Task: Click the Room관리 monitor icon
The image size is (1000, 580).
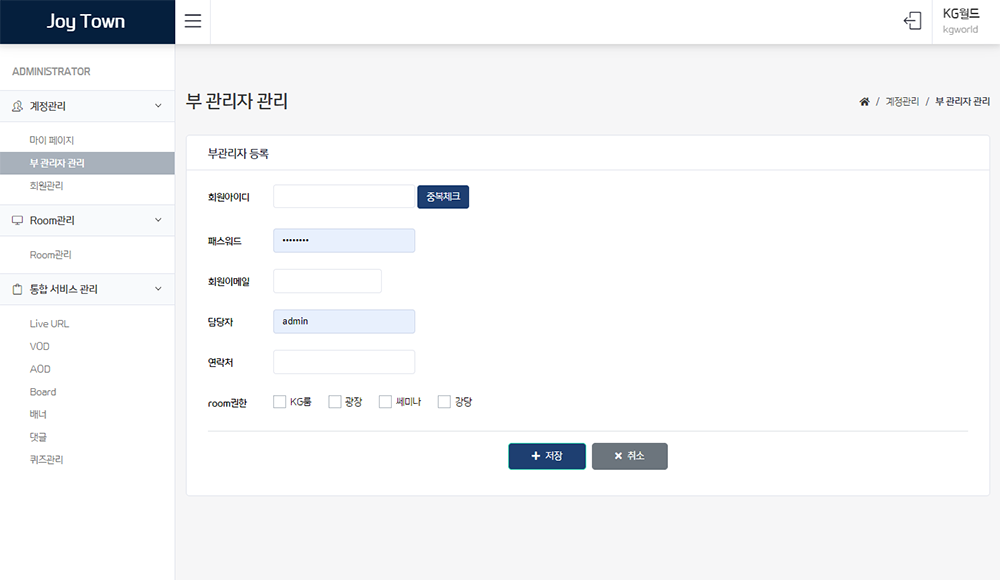Action: pyautogui.click(x=17, y=220)
